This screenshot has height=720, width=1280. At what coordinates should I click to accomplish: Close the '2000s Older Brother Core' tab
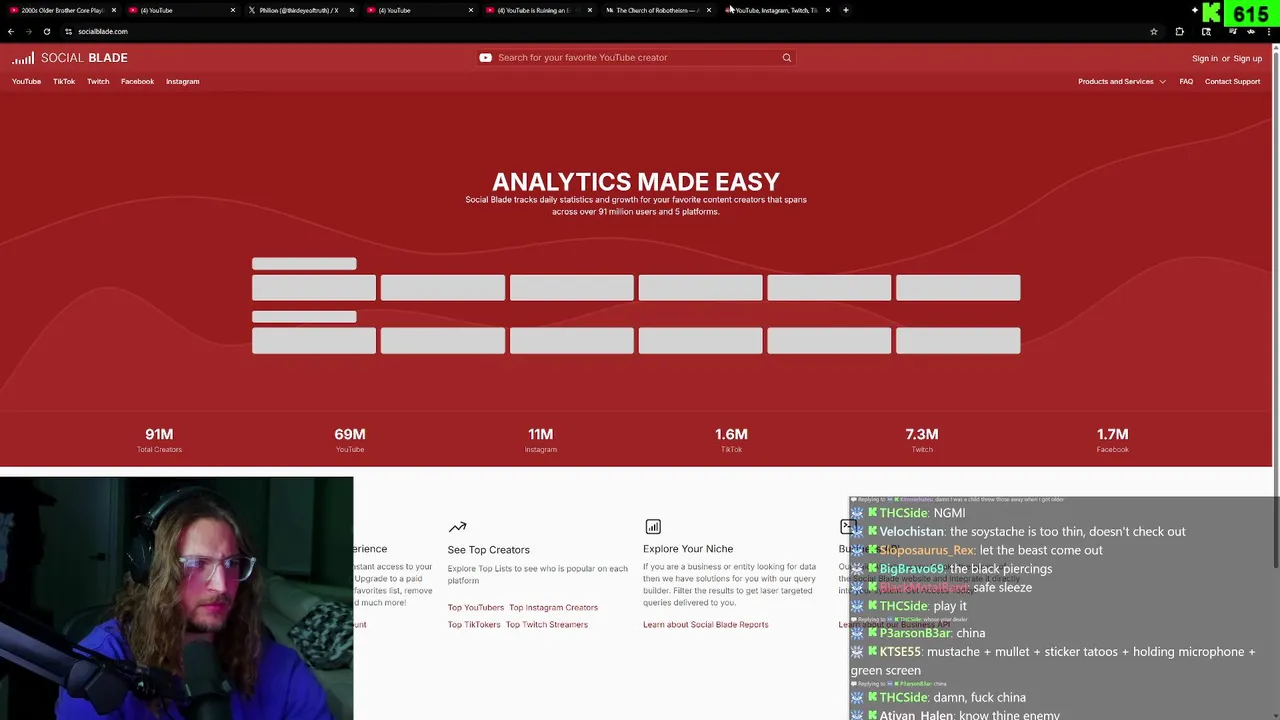pos(113,10)
